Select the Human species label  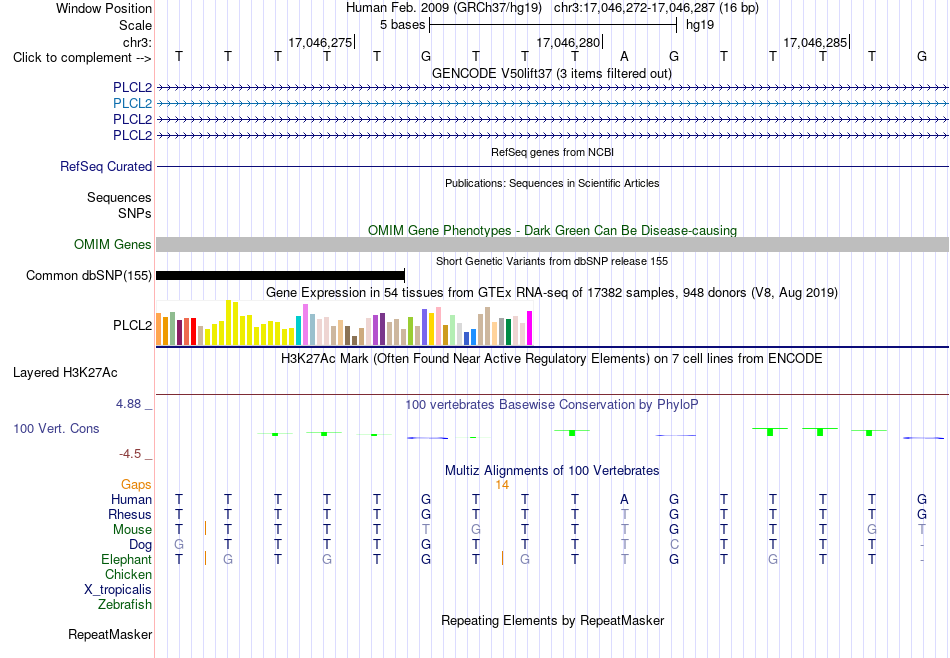(x=131, y=499)
